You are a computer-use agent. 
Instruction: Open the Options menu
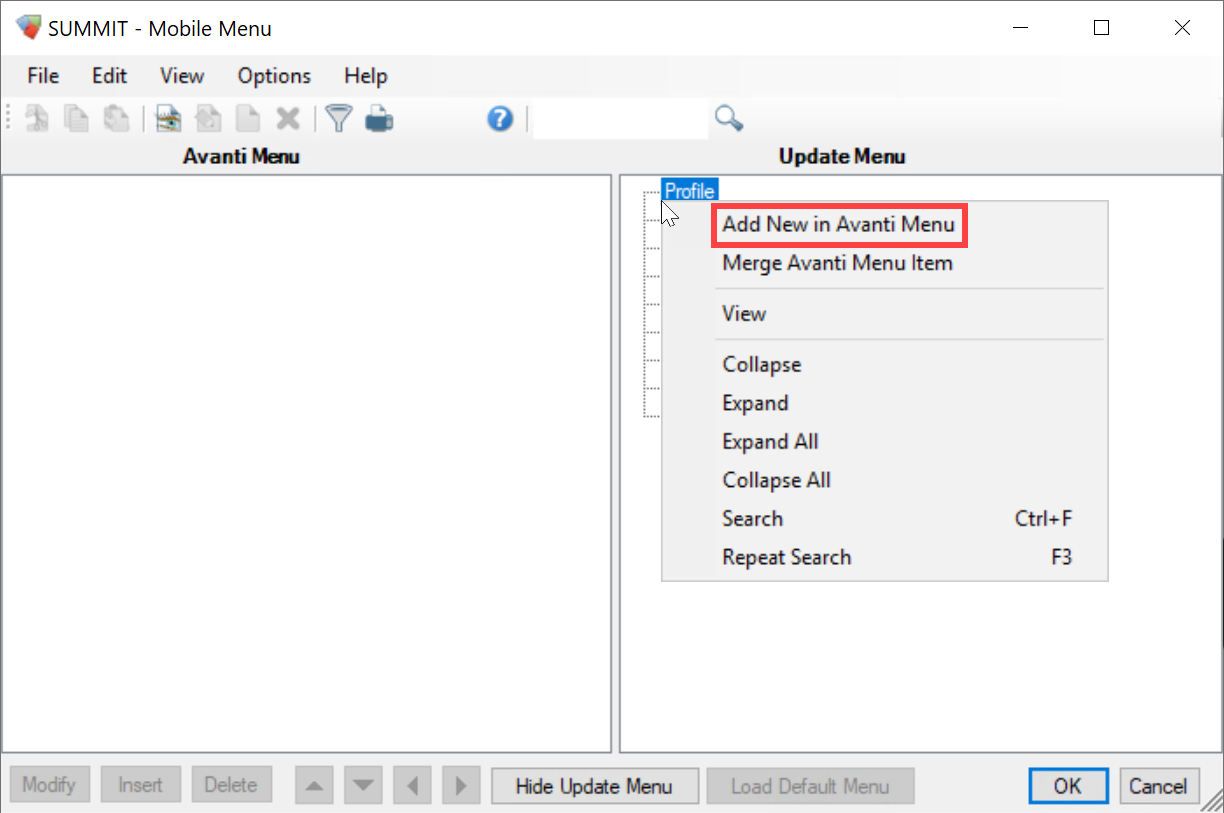point(274,76)
